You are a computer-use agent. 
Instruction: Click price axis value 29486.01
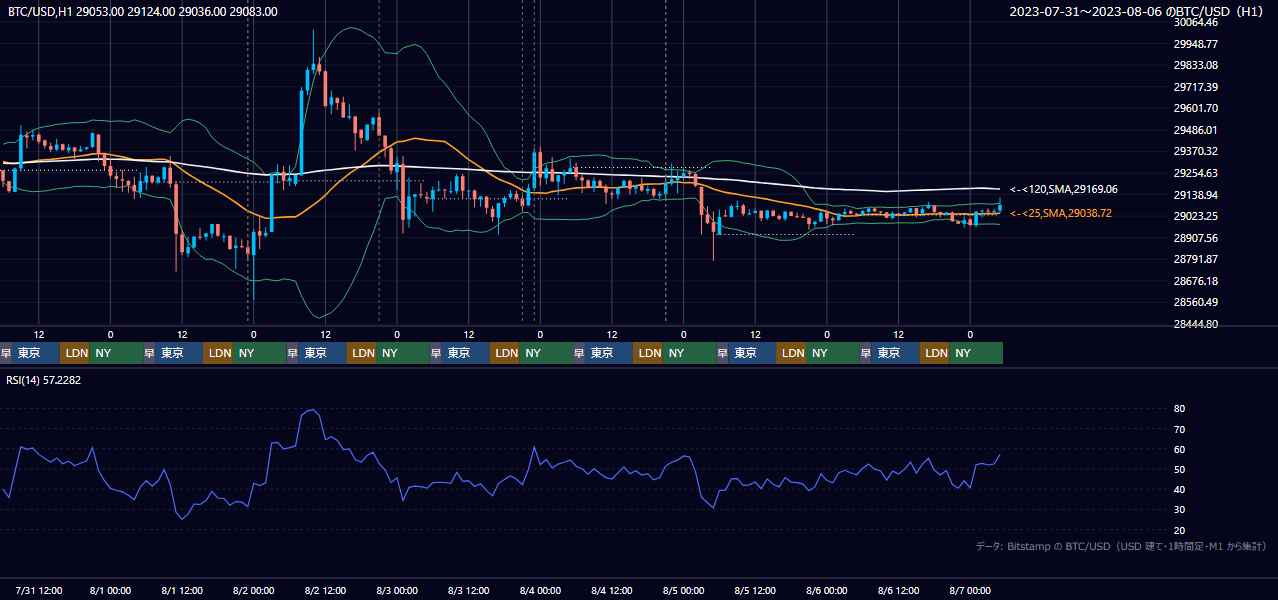1195,130
